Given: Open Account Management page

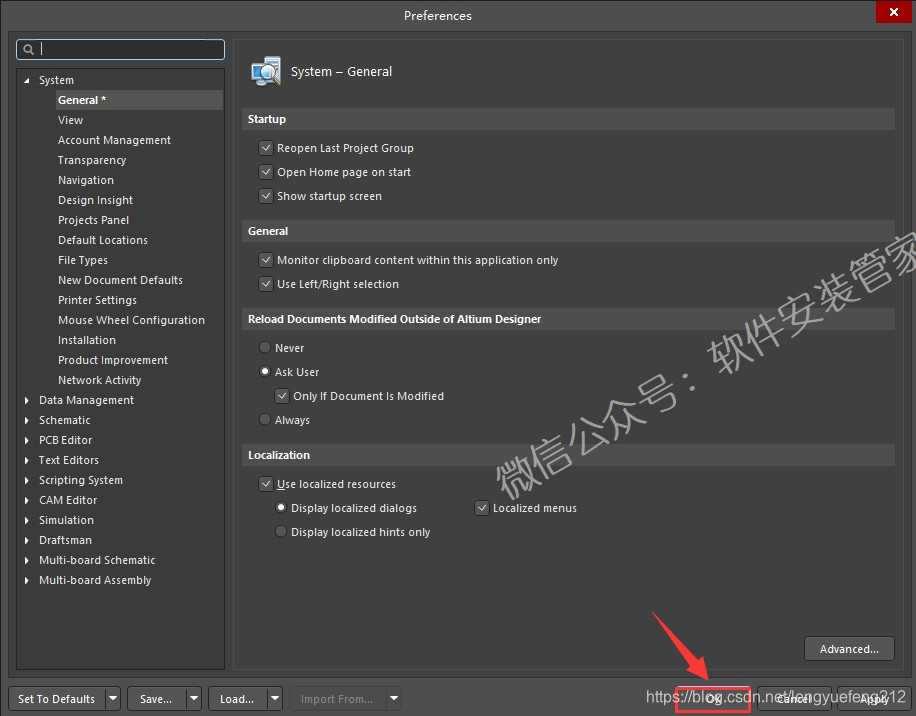Looking at the screenshot, I should click(114, 140).
